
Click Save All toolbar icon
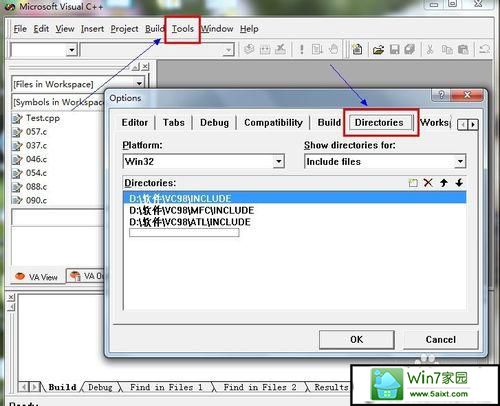(x=410, y=50)
